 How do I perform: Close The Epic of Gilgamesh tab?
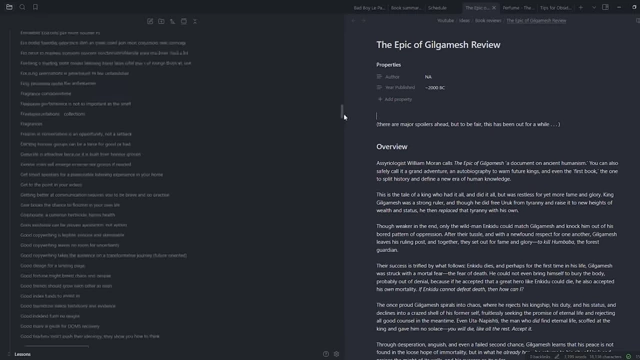click(x=494, y=8)
